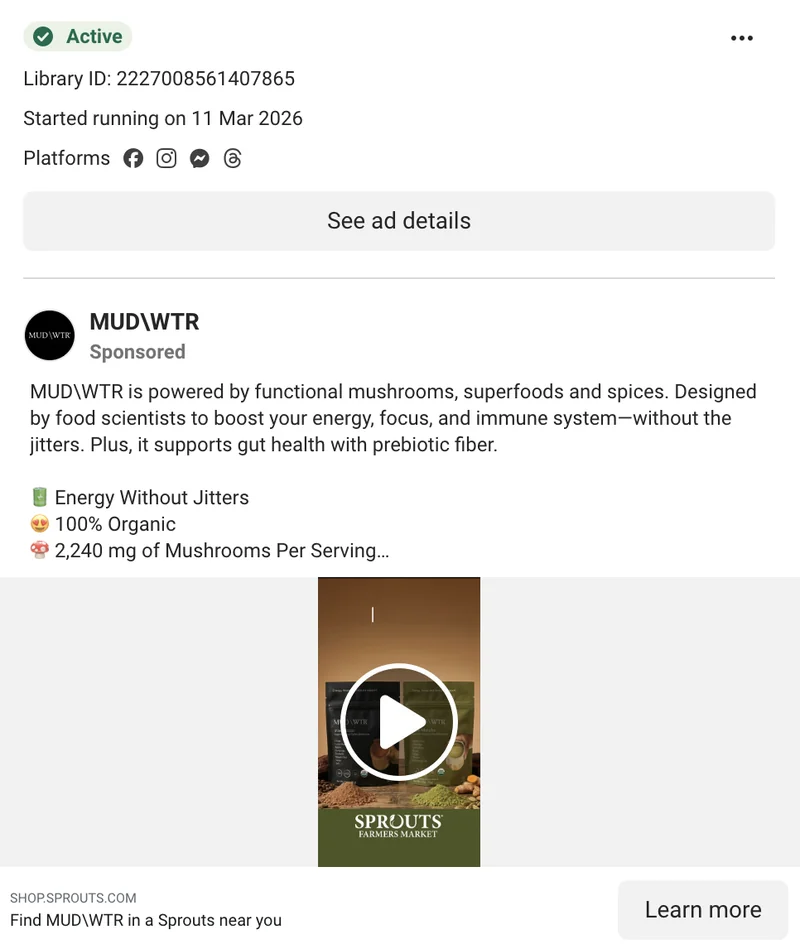Image resolution: width=800 pixels, height=944 pixels.
Task: Click the Active status badge
Action: (x=78, y=36)
